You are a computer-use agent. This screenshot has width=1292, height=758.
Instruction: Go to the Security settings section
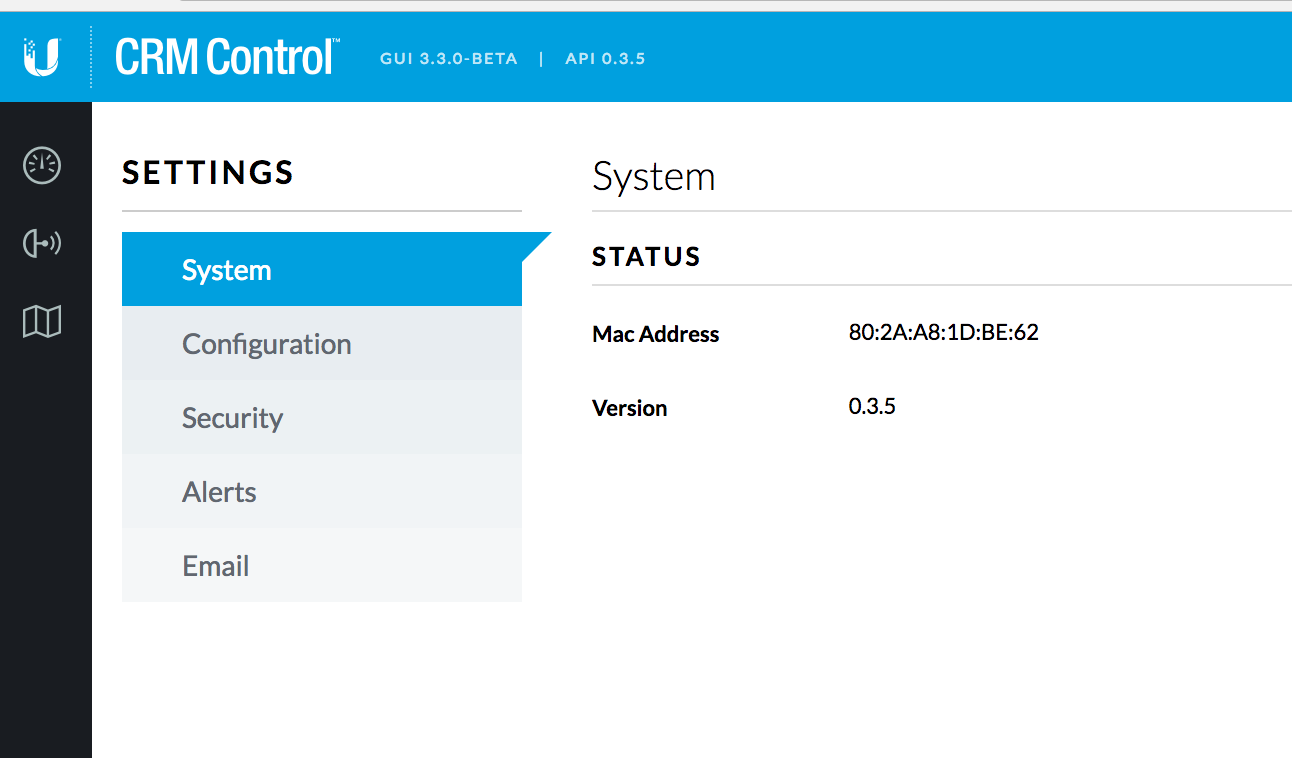coord(232,418)
